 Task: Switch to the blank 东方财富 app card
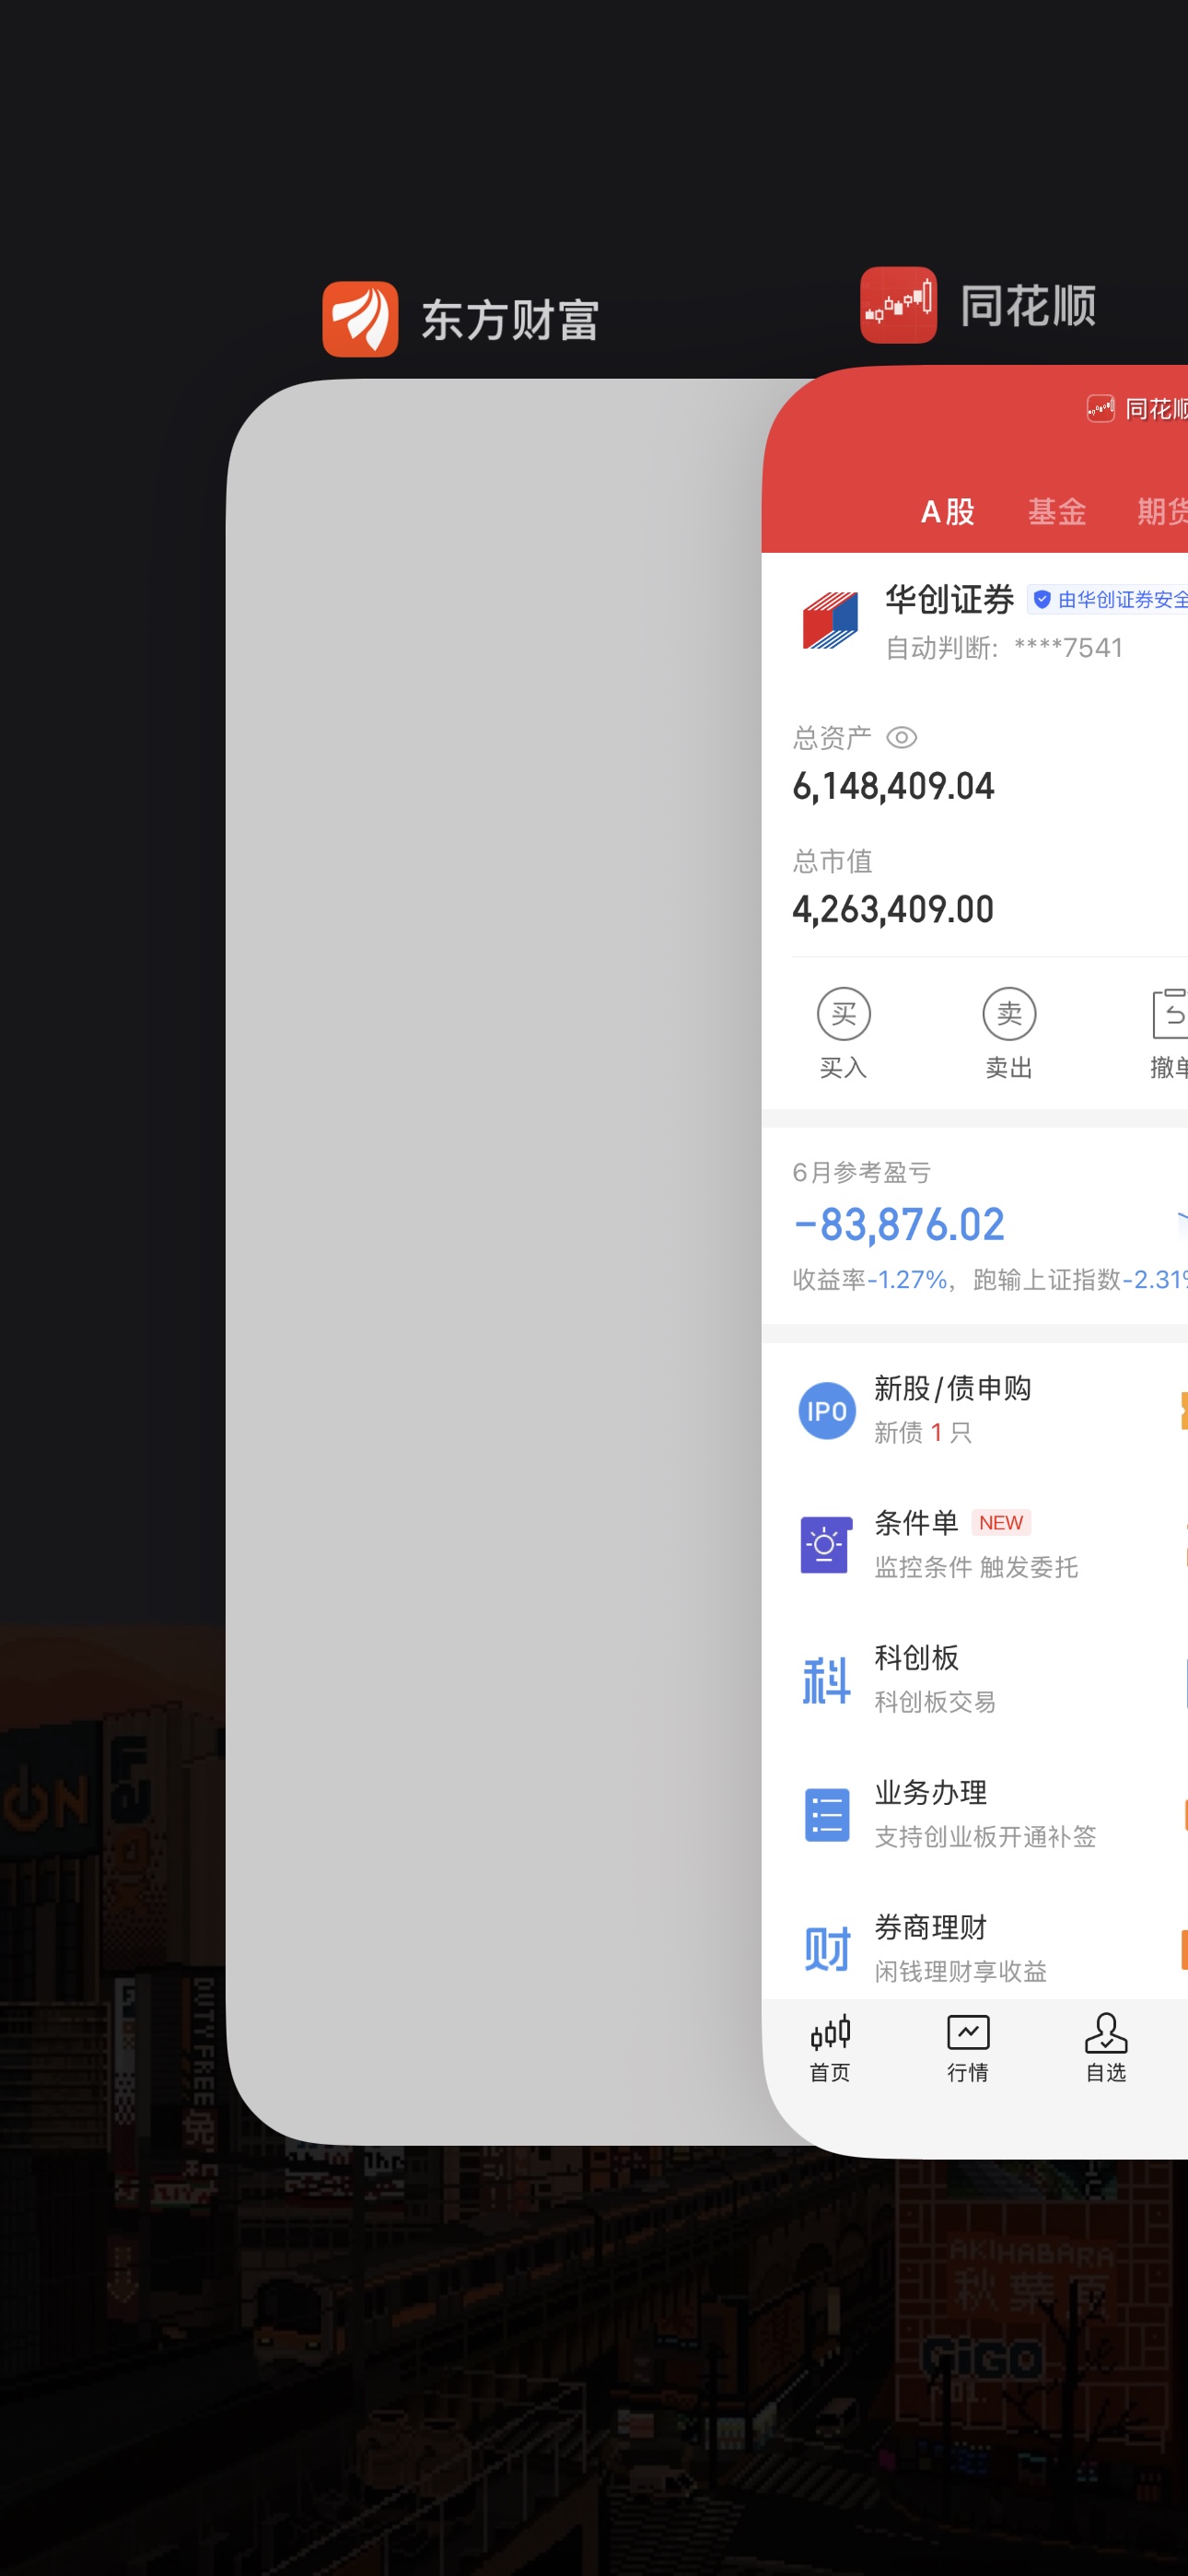click(495, 1260)
